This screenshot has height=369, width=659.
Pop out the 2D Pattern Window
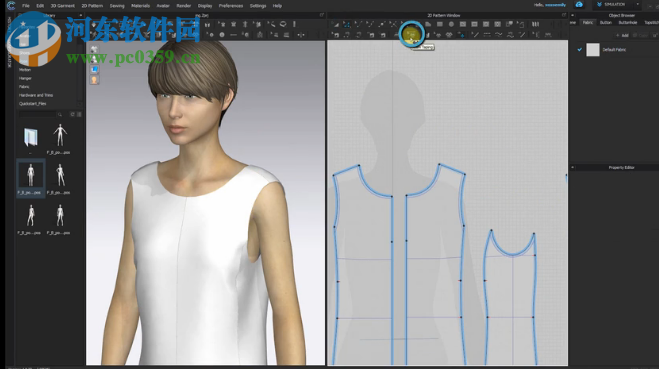click(564, 15)
